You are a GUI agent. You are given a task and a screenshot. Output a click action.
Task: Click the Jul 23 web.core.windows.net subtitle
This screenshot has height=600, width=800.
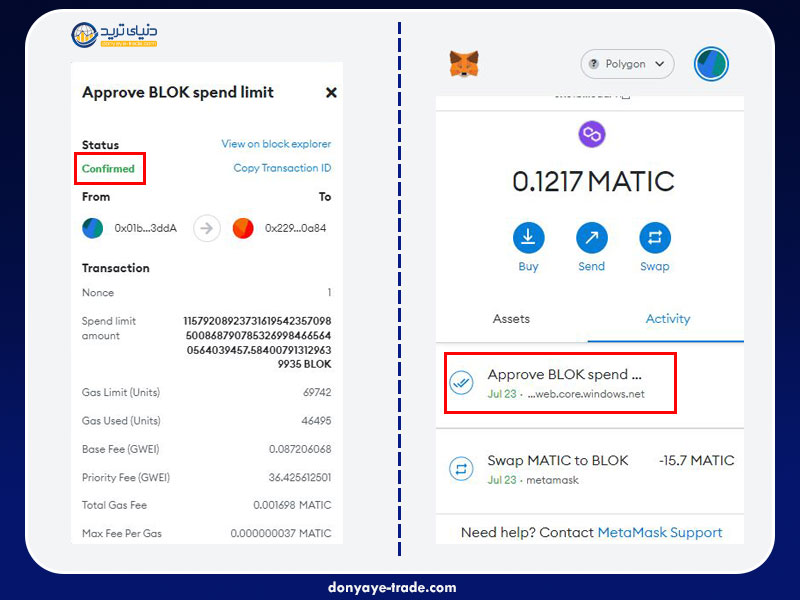click(x=566, y=394)
